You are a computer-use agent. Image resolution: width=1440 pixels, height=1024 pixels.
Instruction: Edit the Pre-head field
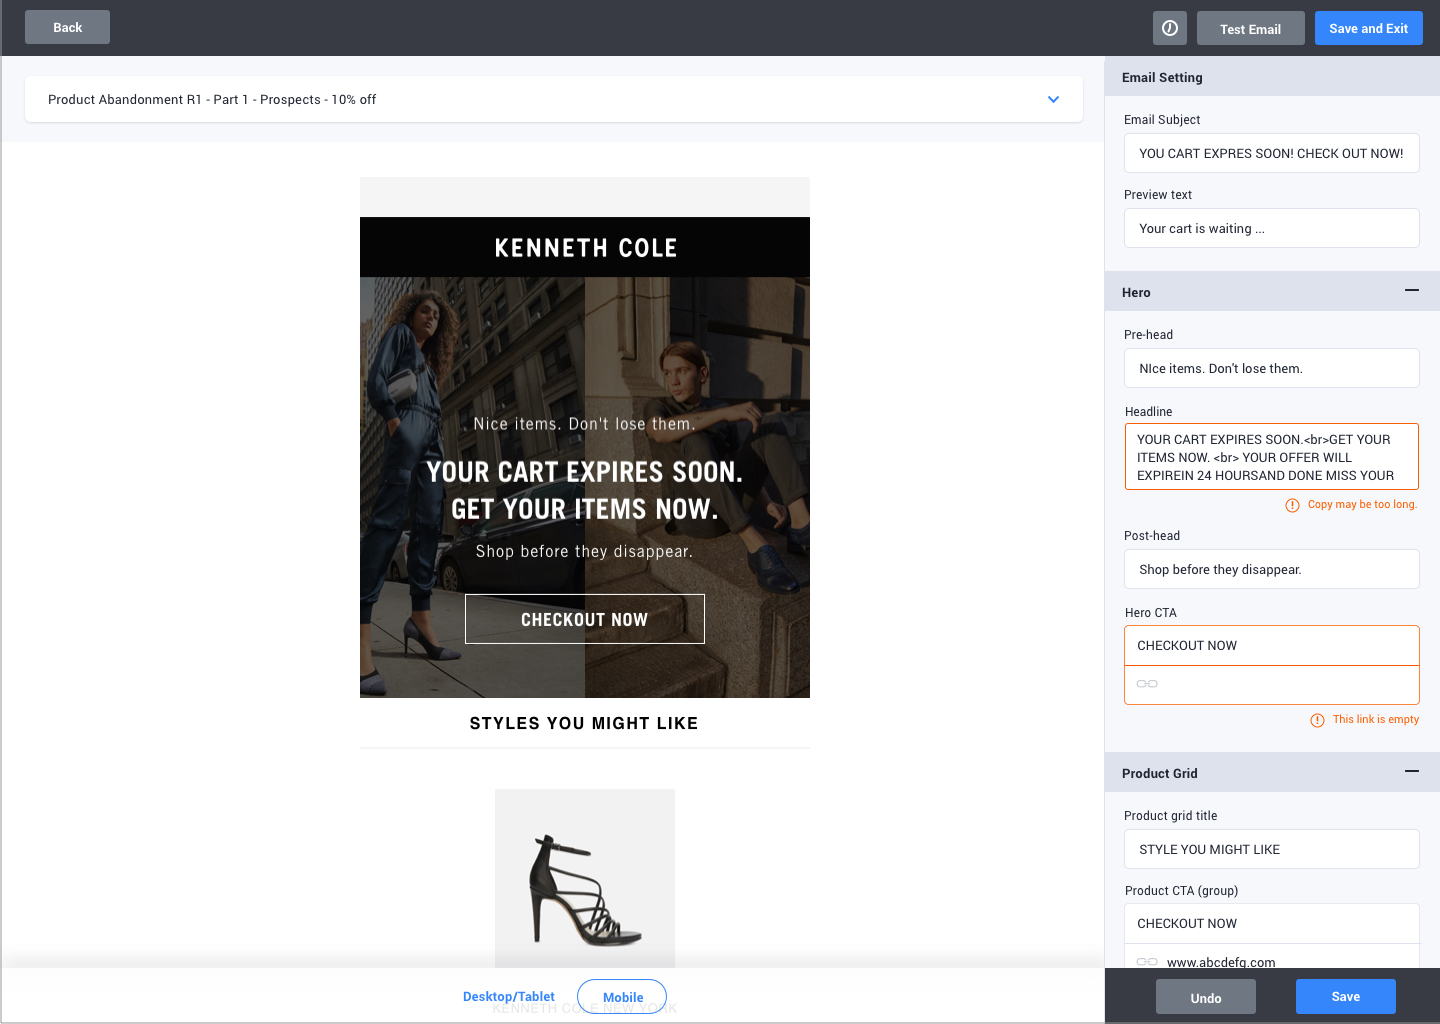pos(1272,368)
